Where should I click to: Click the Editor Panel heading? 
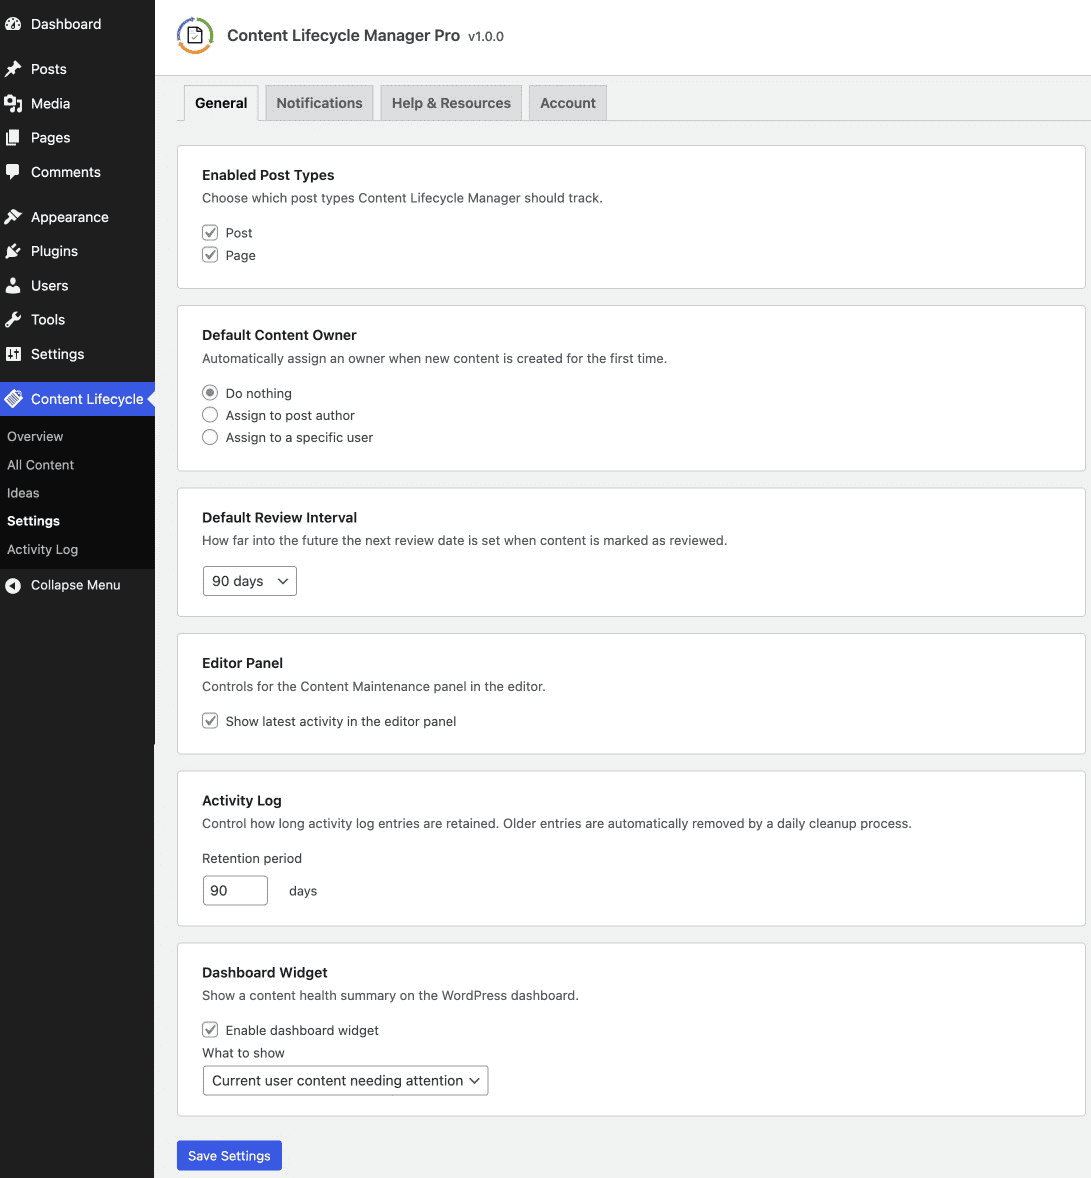tap(243, 663)
